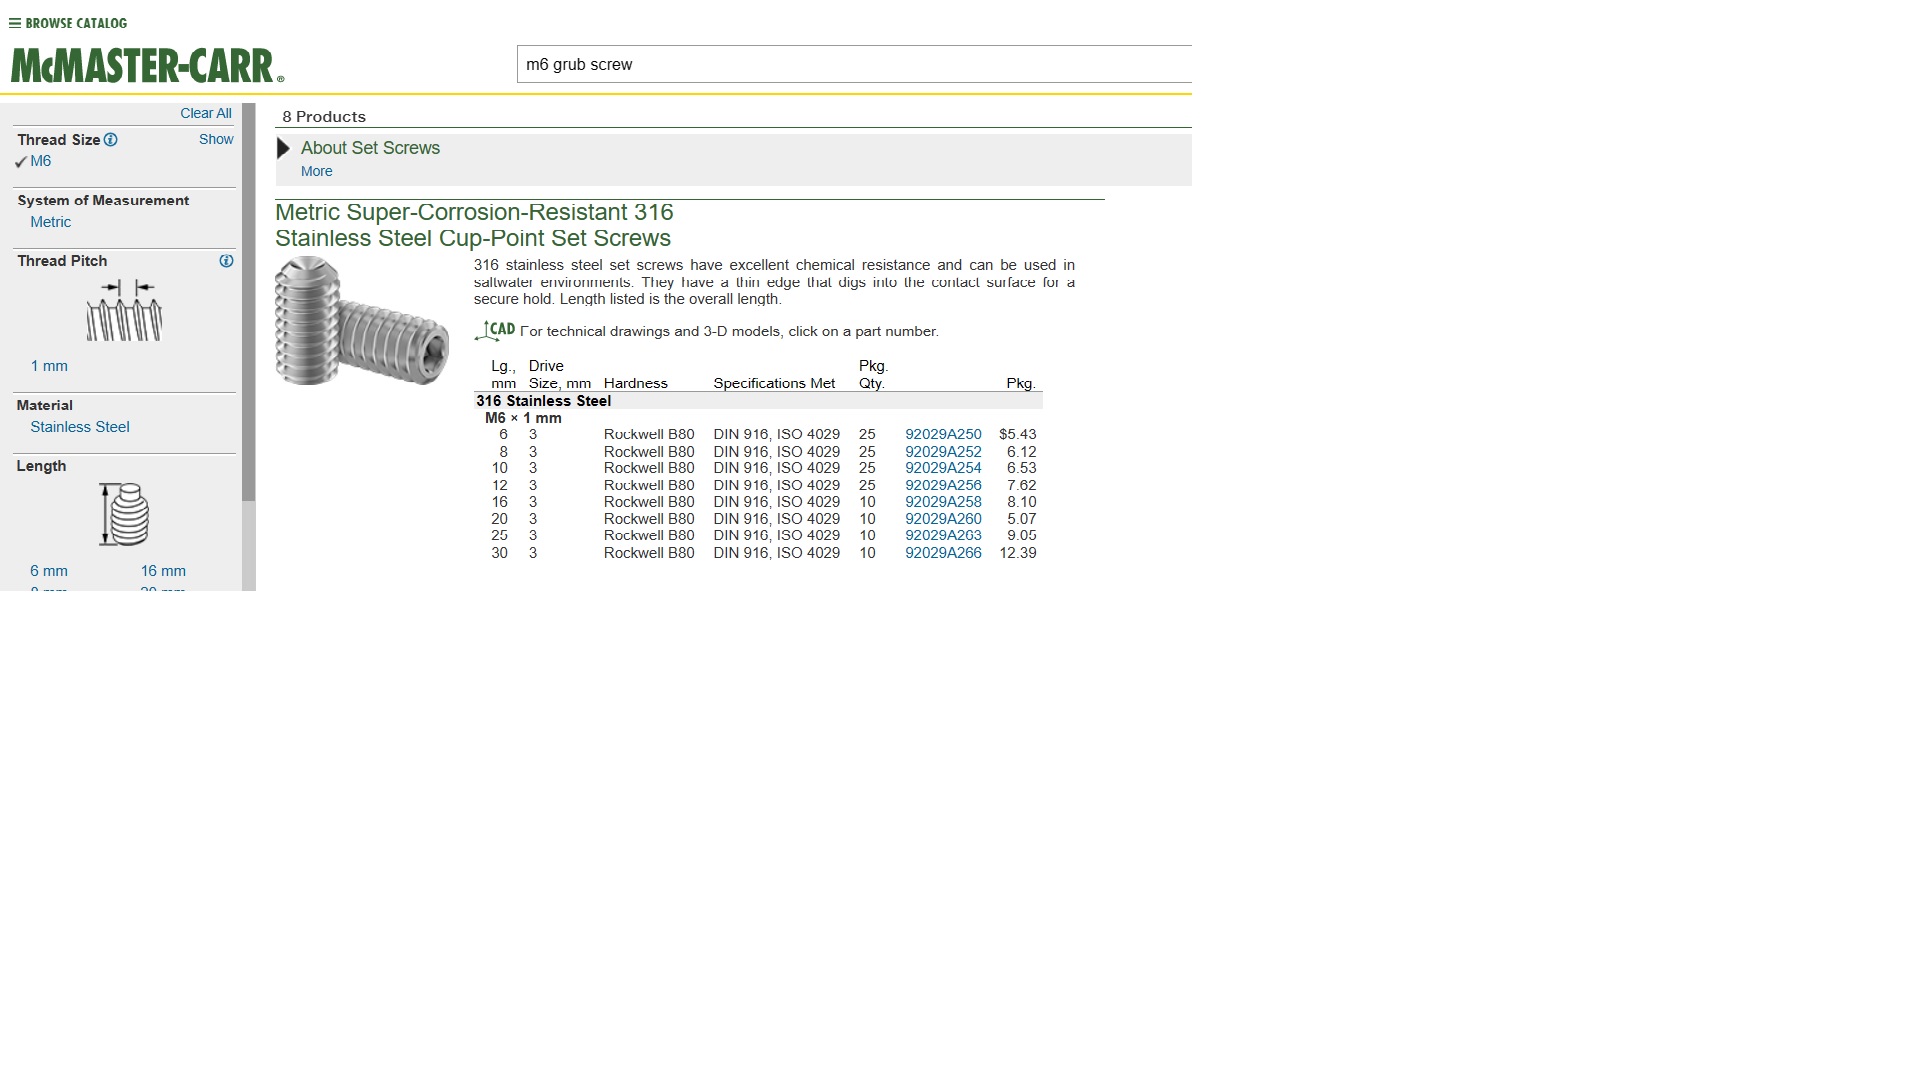The image size is (1920, 1080).
Task: Click the m6 grub screw search field
Action: tap(854, 64)
